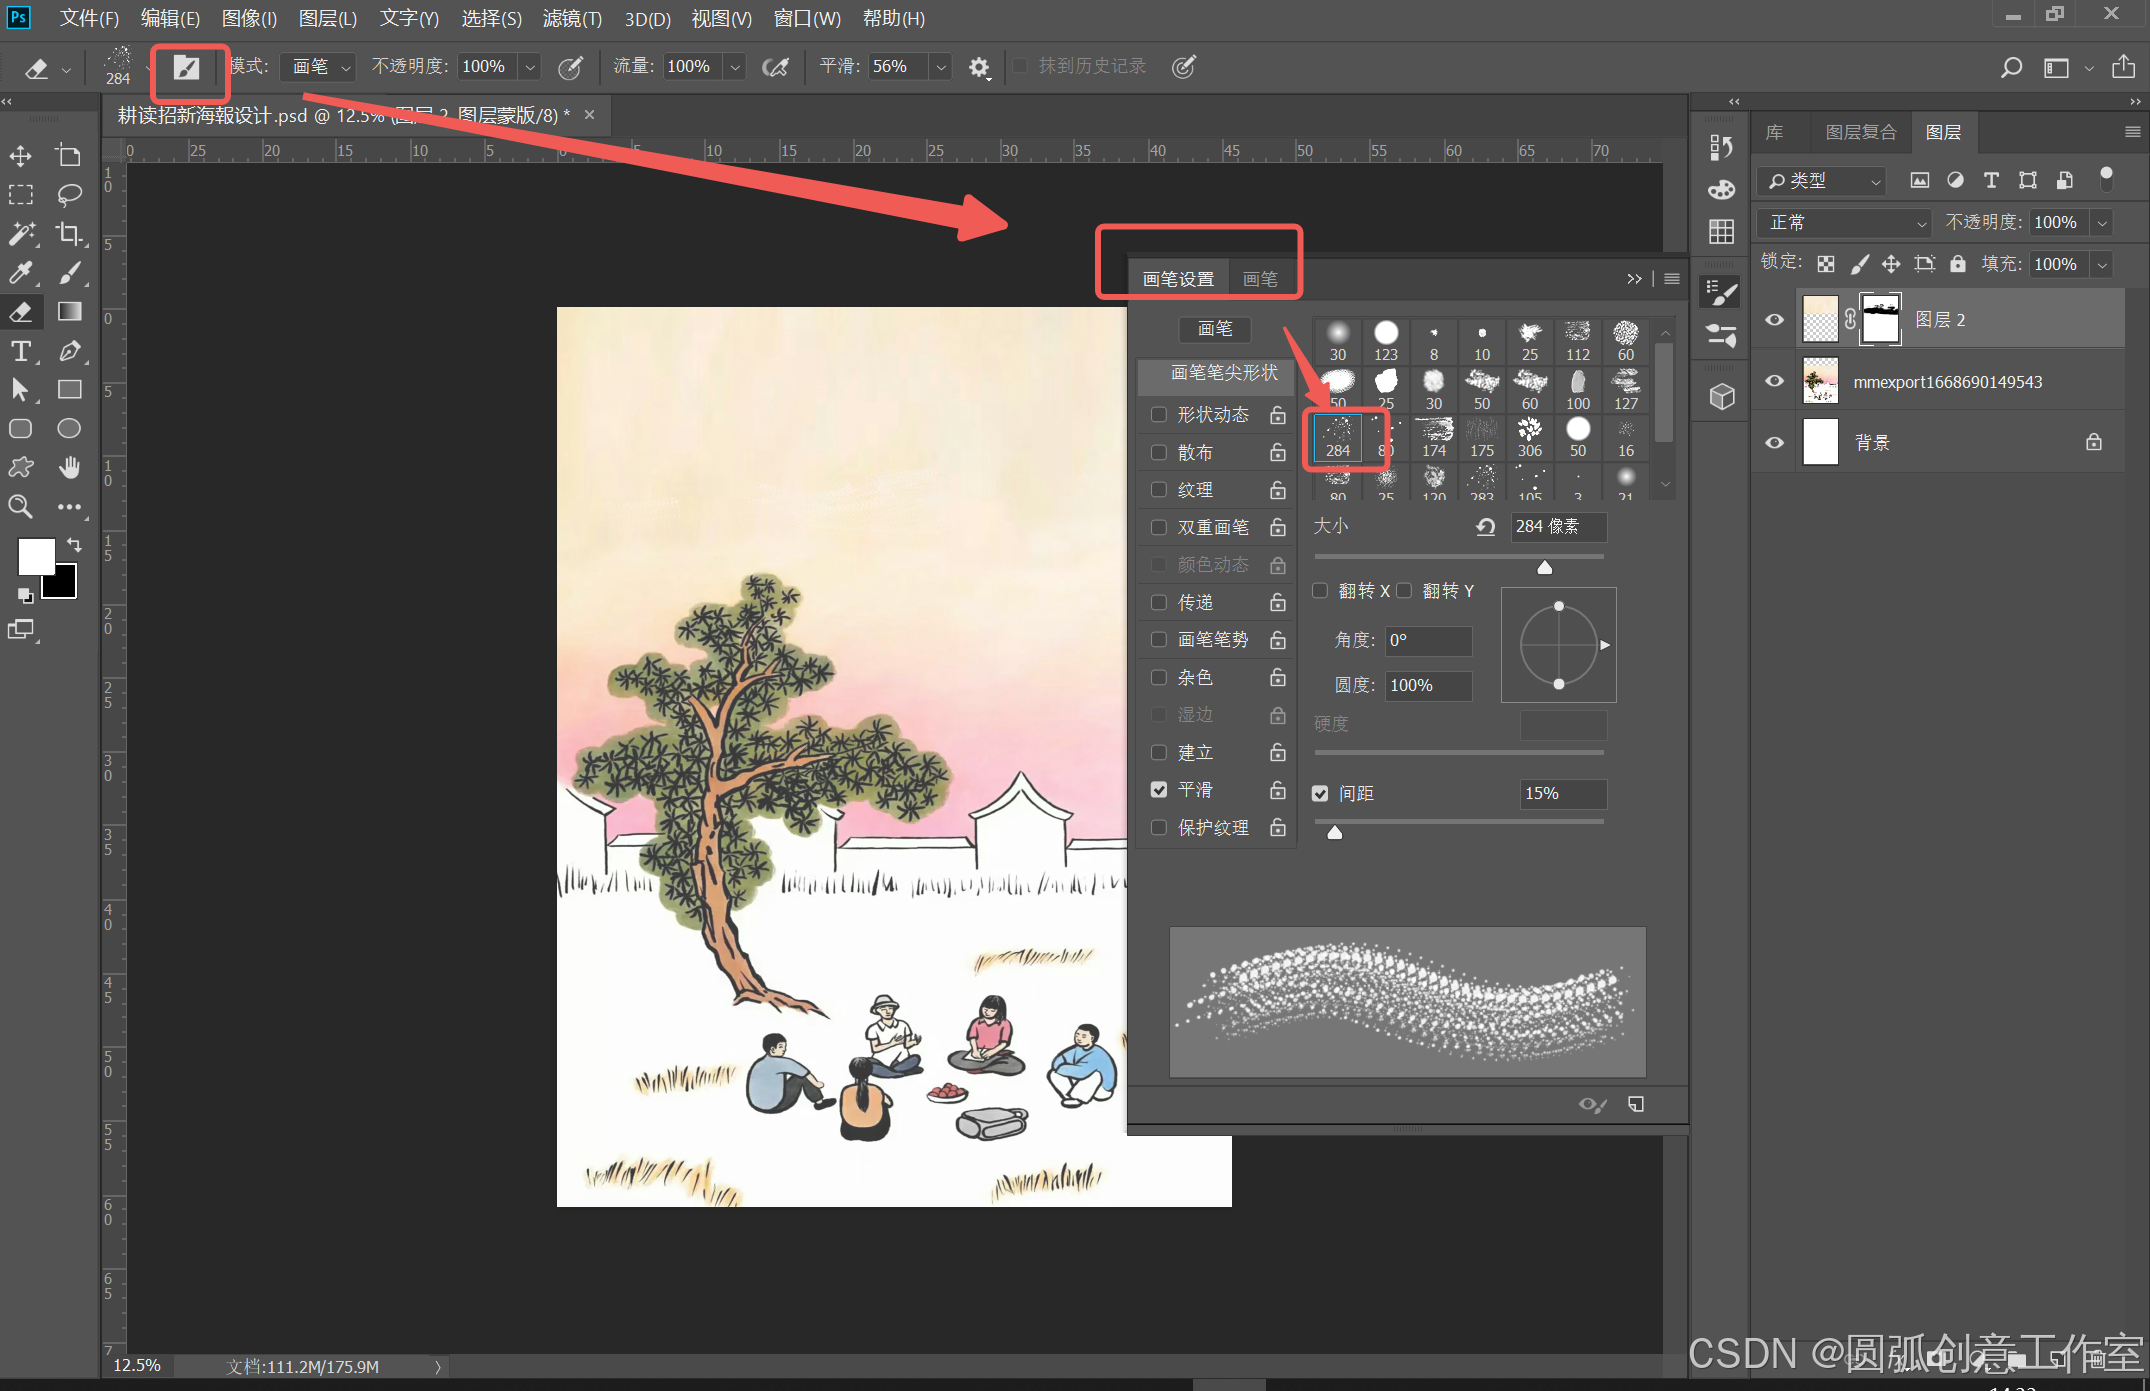Open the 模式 brush mode dropdown
The width and height of the screenshot is (2150, 1391).
[320, 67]
